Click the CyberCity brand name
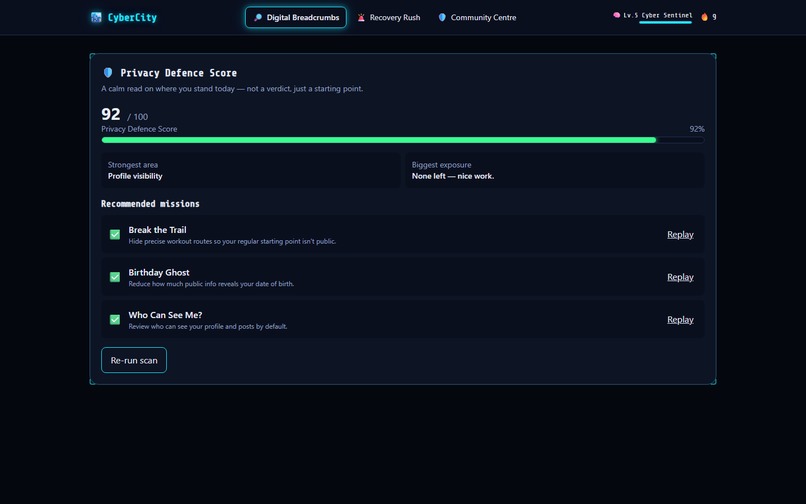Viewport: 806px width, 504px height. pos(132,17)
